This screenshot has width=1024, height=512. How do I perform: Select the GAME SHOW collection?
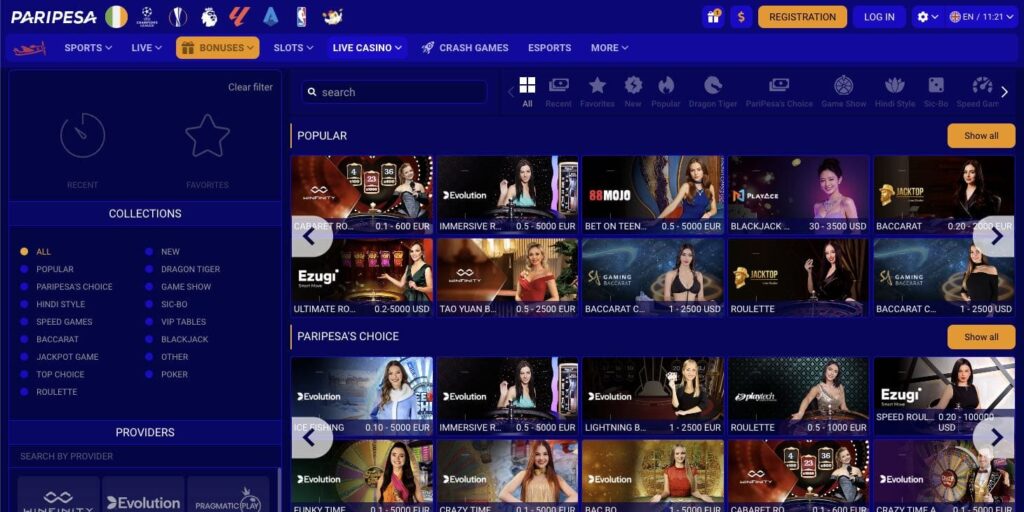pyautogui.click(x=178, y=287)
